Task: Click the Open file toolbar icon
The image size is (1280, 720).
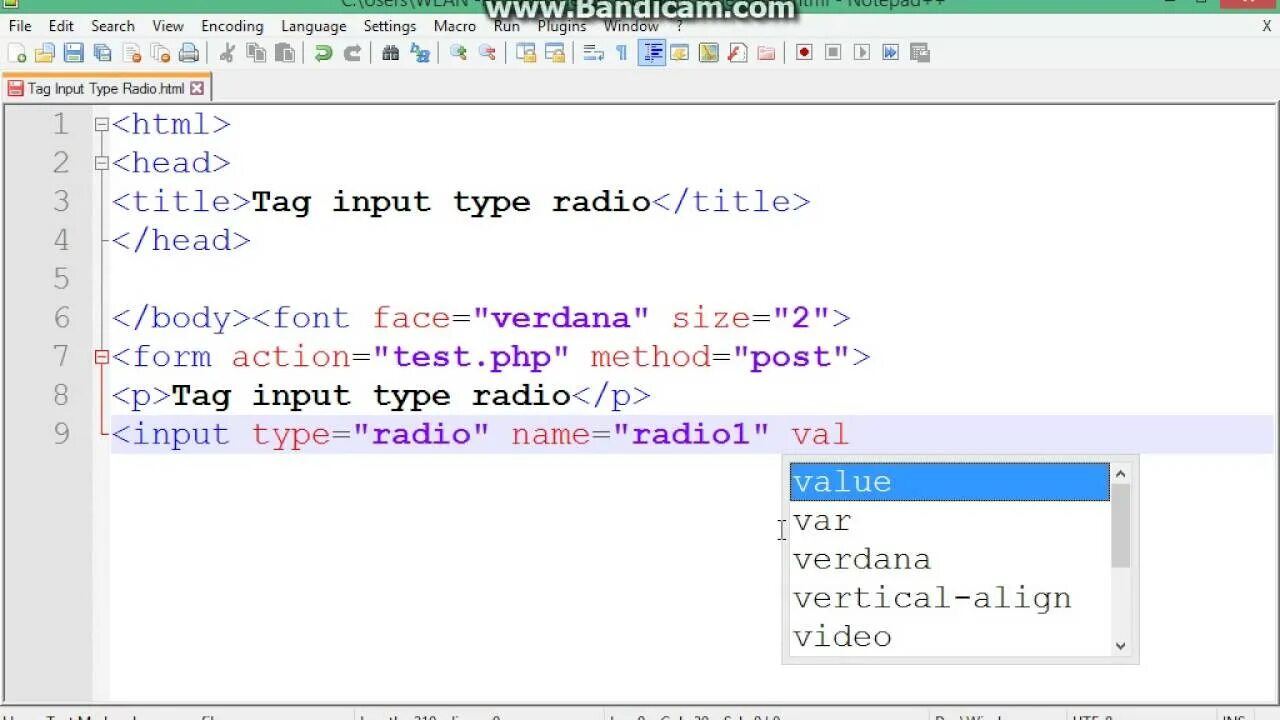Action: [45, 53]
